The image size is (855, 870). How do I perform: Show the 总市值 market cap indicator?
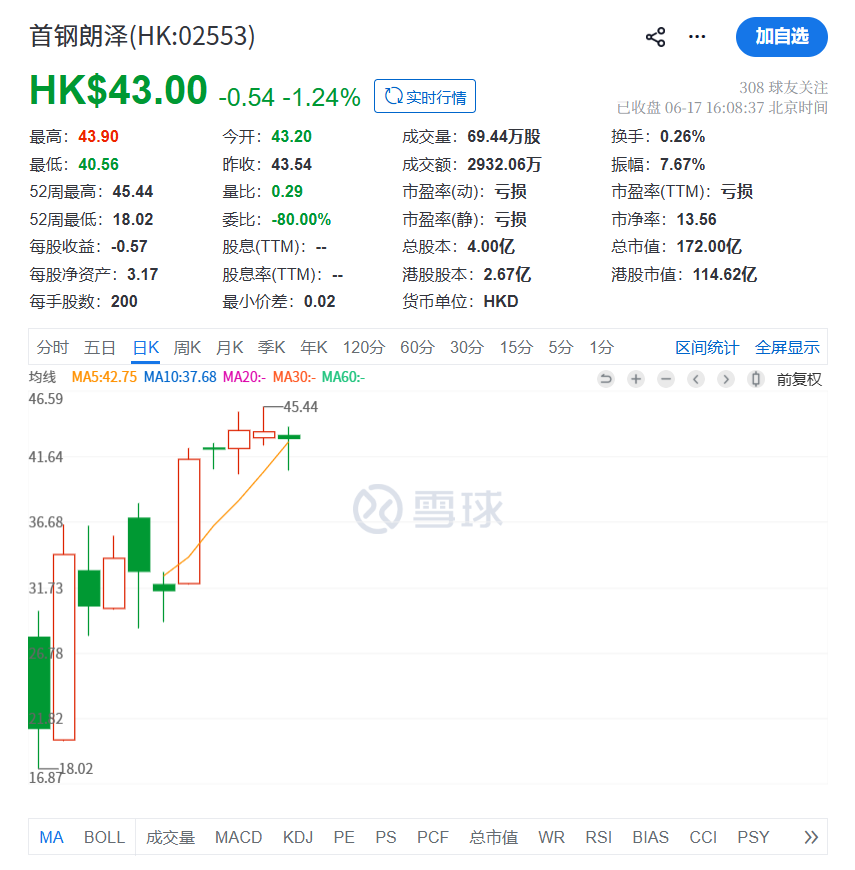pos(493,837)
